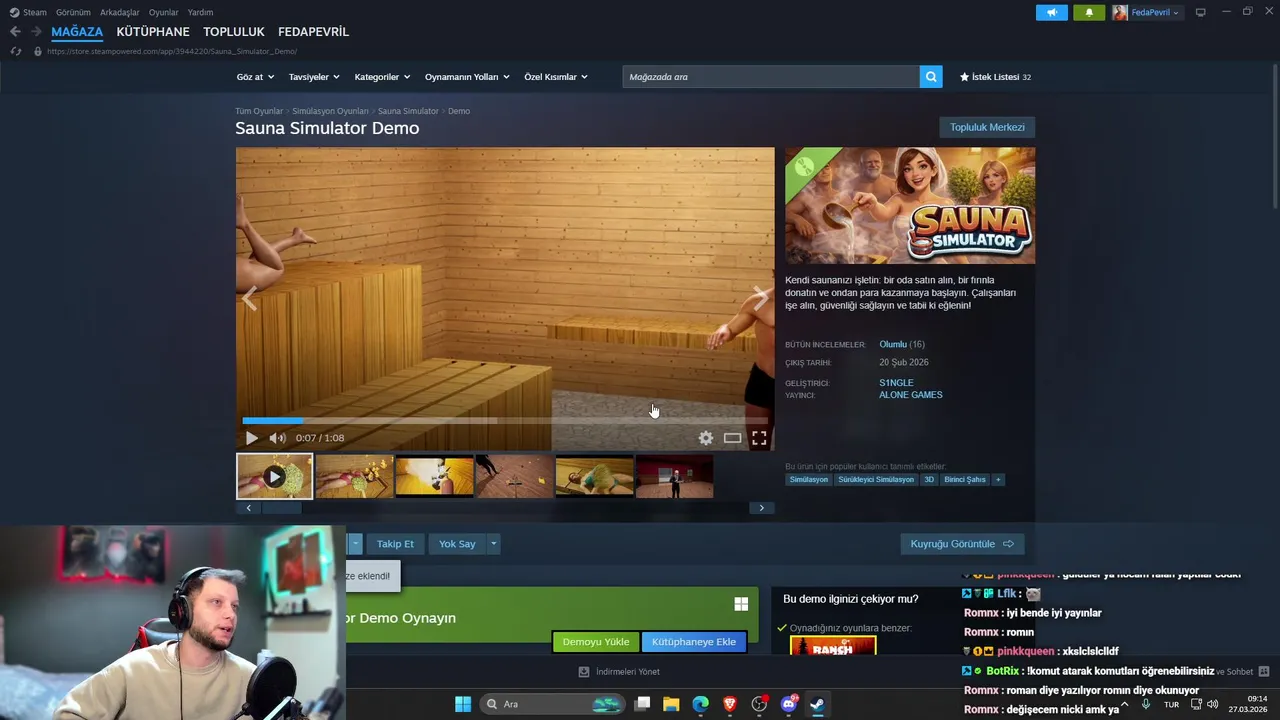The height and width of the screenshot is (720, 1280).
Task: Click the Topluluk Merkezi button
Action: pyautogui.click(x=987, y=127)
